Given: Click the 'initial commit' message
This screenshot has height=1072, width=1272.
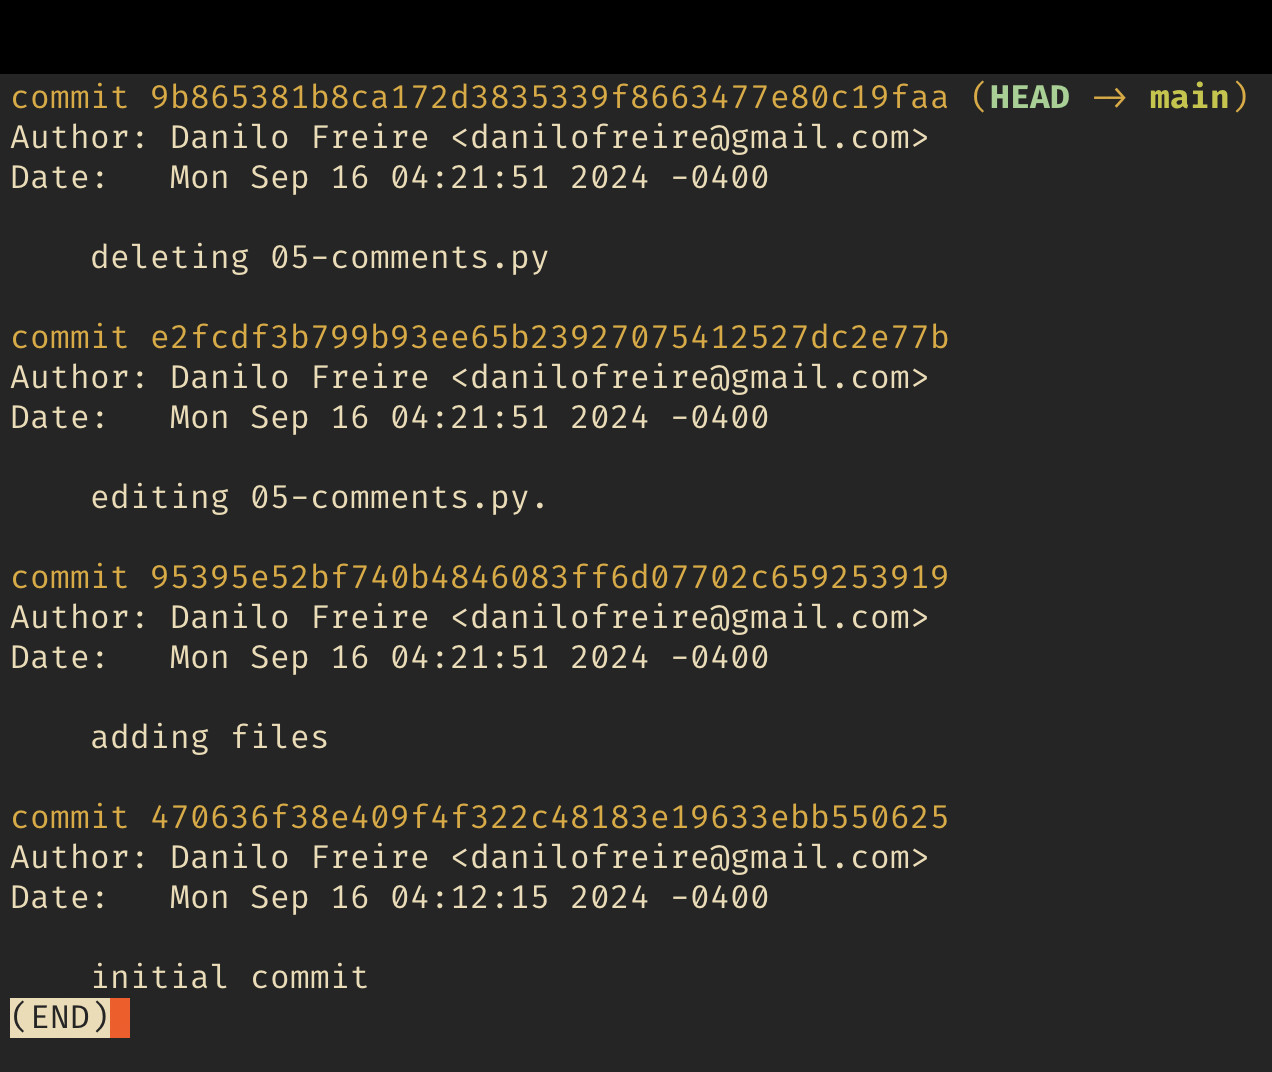Looking at the screenshot, I should 229,977.
